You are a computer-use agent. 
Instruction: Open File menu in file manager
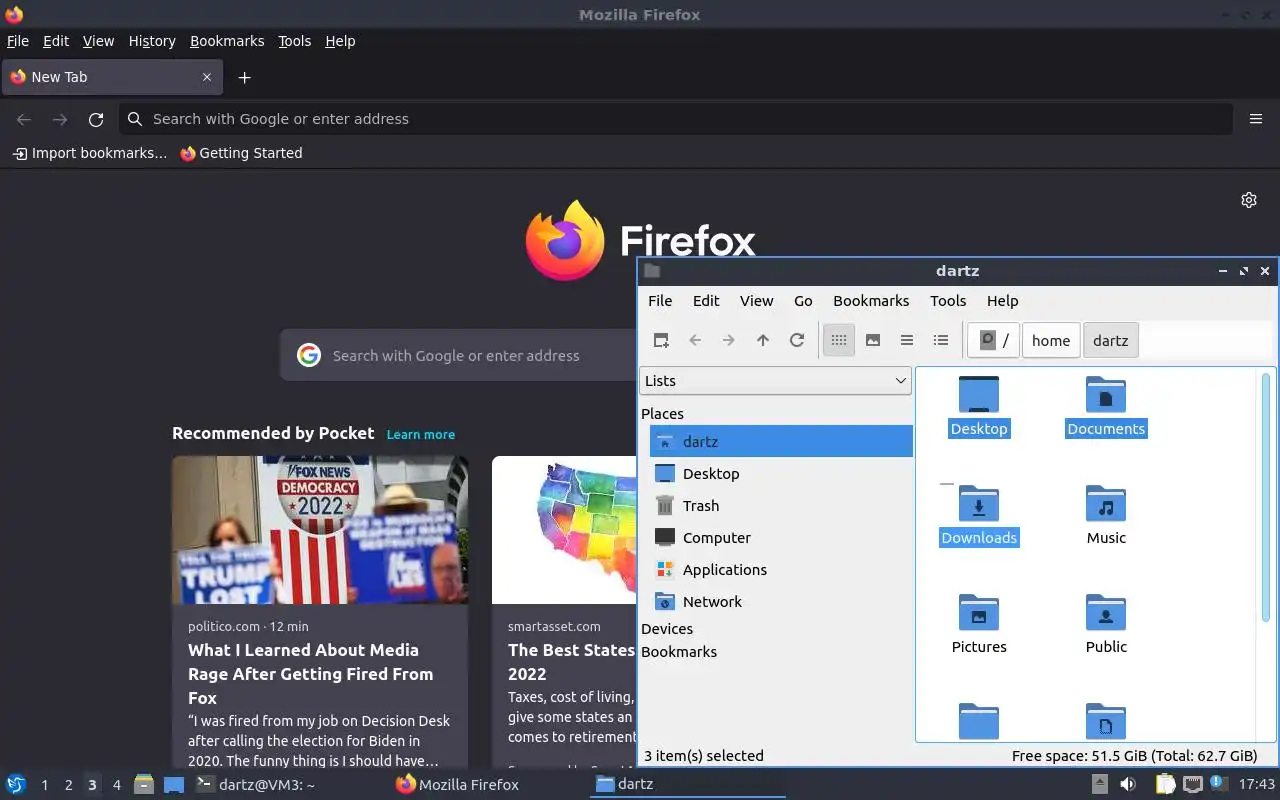click(x=660, y=300)
